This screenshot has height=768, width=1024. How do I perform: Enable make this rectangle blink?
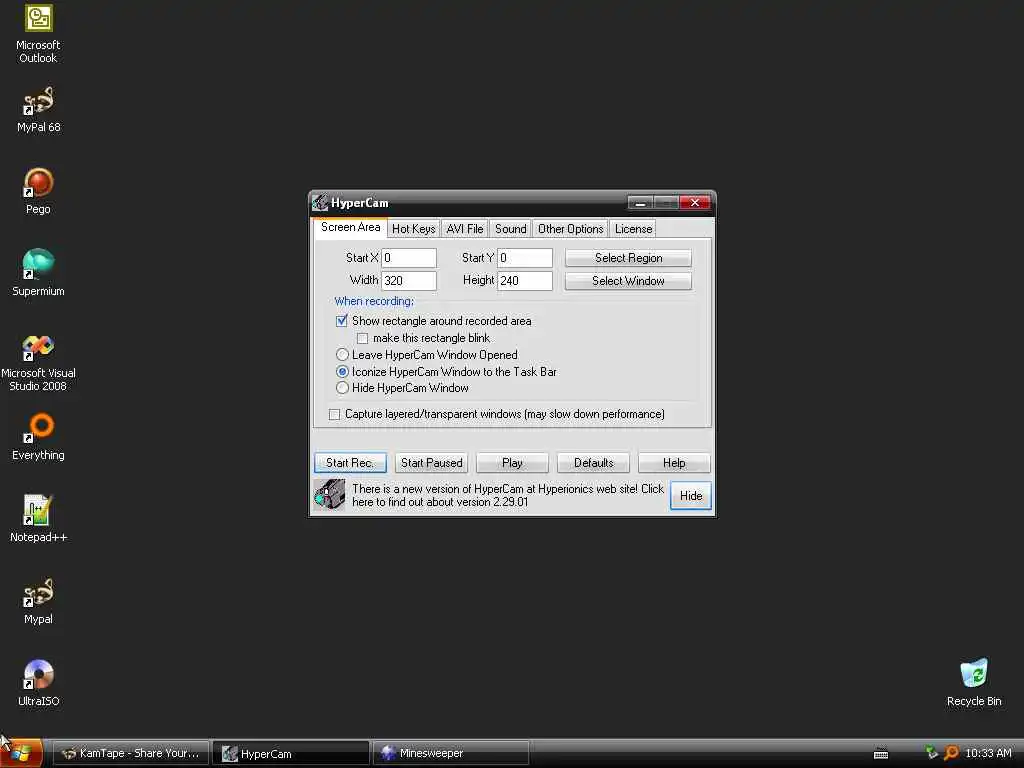pyautogui.click(x=362, y=338)
